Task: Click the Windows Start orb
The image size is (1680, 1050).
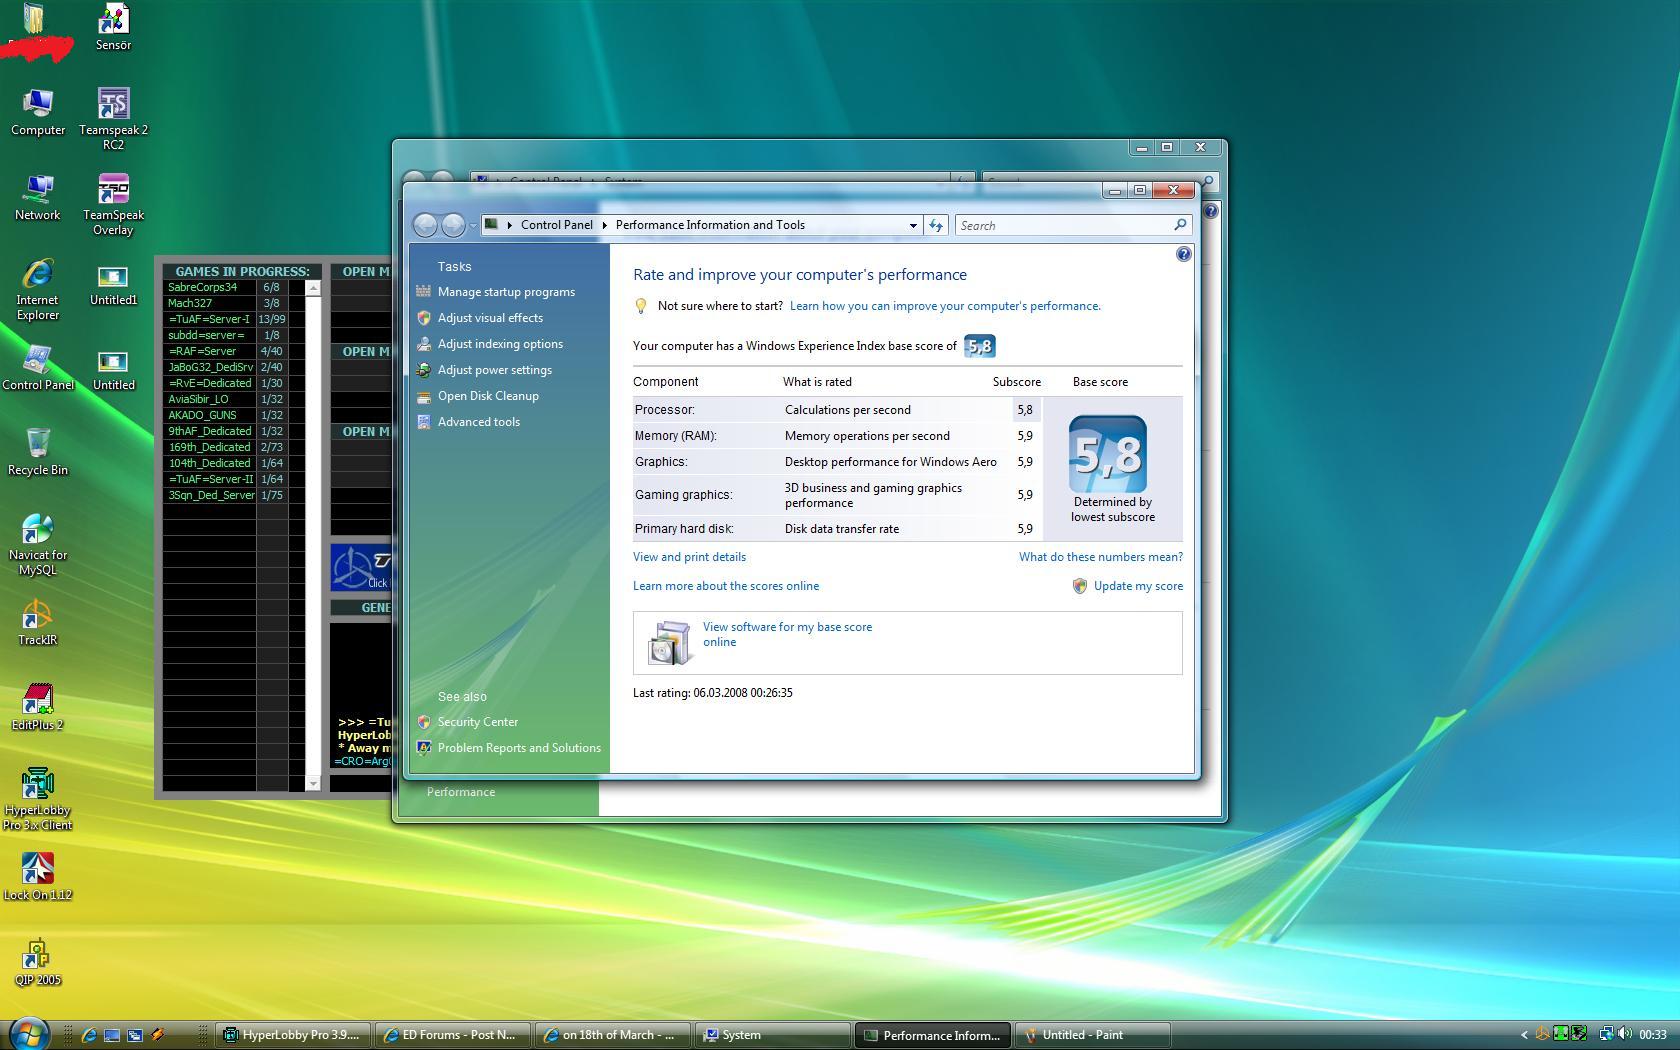Action: (28, 1033)
